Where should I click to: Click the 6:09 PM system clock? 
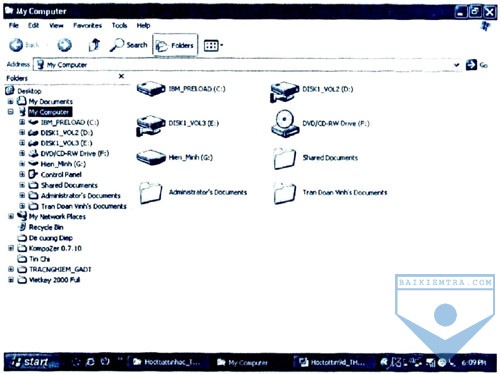473,363
